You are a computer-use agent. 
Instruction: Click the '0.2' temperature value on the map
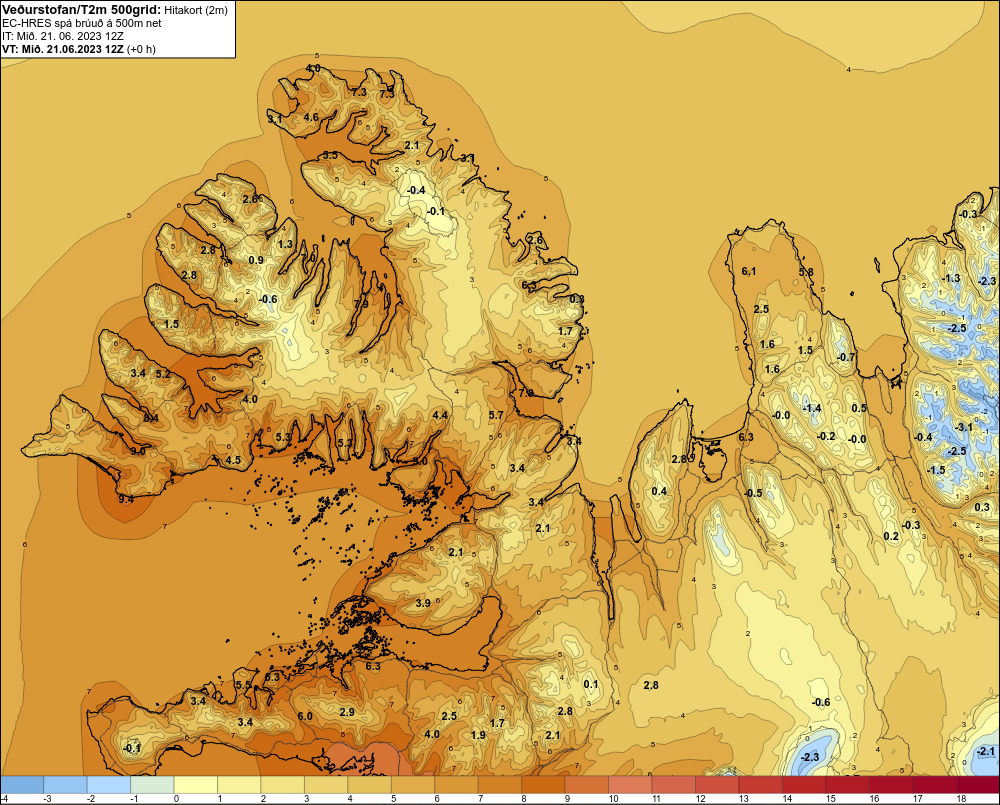891,536
